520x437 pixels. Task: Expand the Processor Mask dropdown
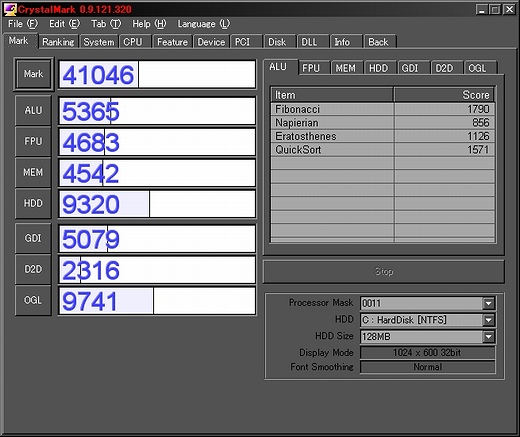coord(488,303)
